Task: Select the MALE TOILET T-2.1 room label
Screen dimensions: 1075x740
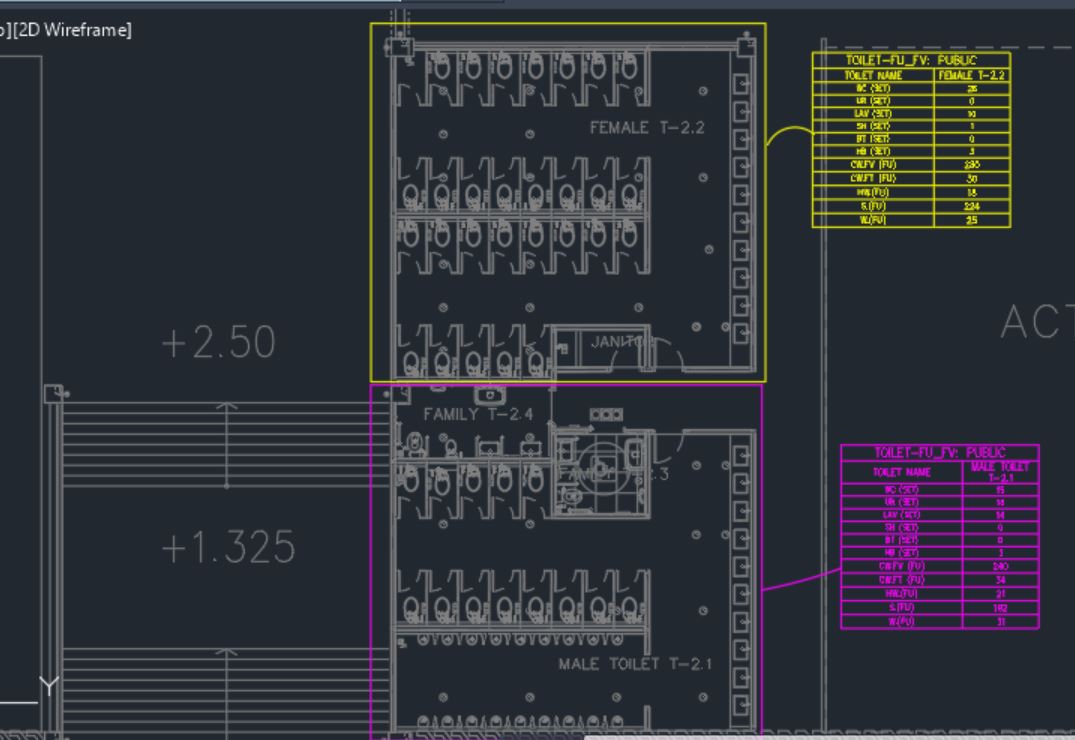Action: click(635, 664)
